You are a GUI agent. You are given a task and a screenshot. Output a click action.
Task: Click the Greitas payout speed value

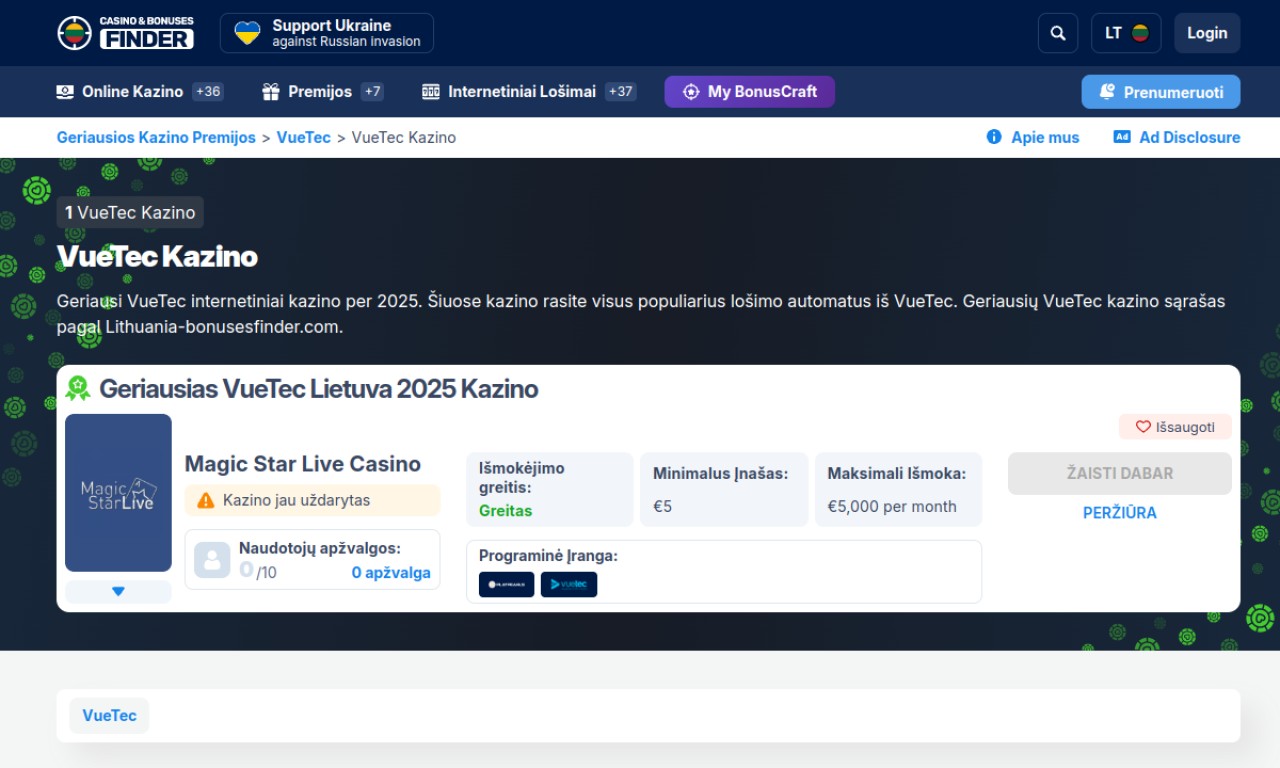click(x=506, y=511)
